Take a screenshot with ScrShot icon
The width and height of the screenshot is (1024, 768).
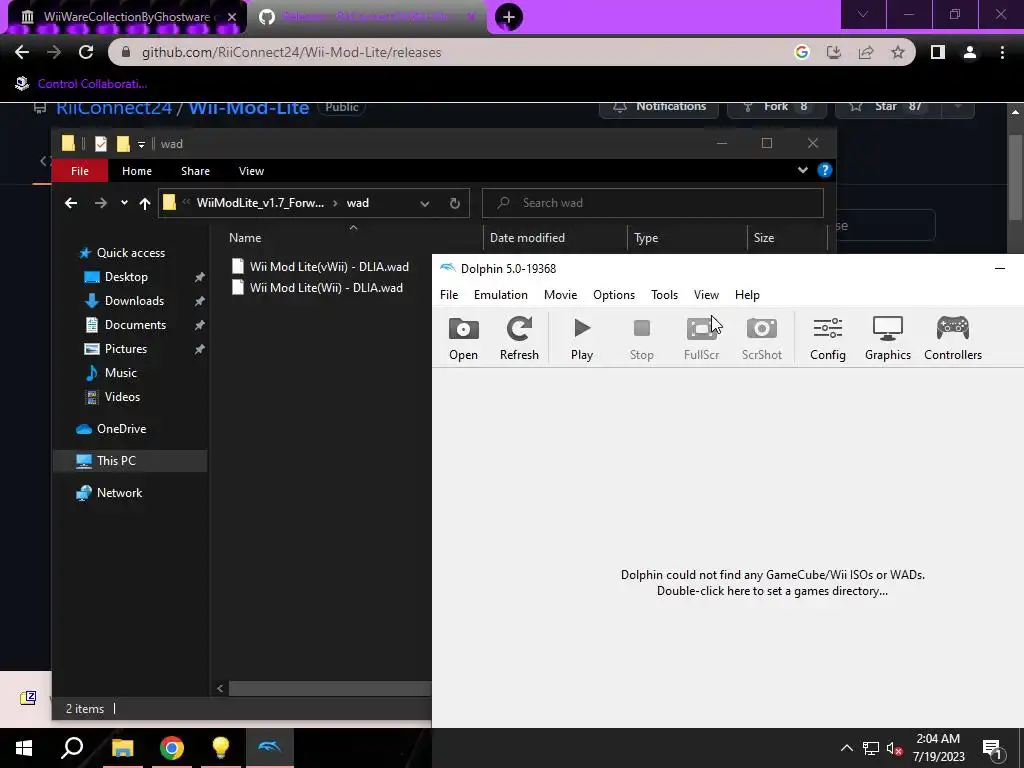click(x=761, y=338)
